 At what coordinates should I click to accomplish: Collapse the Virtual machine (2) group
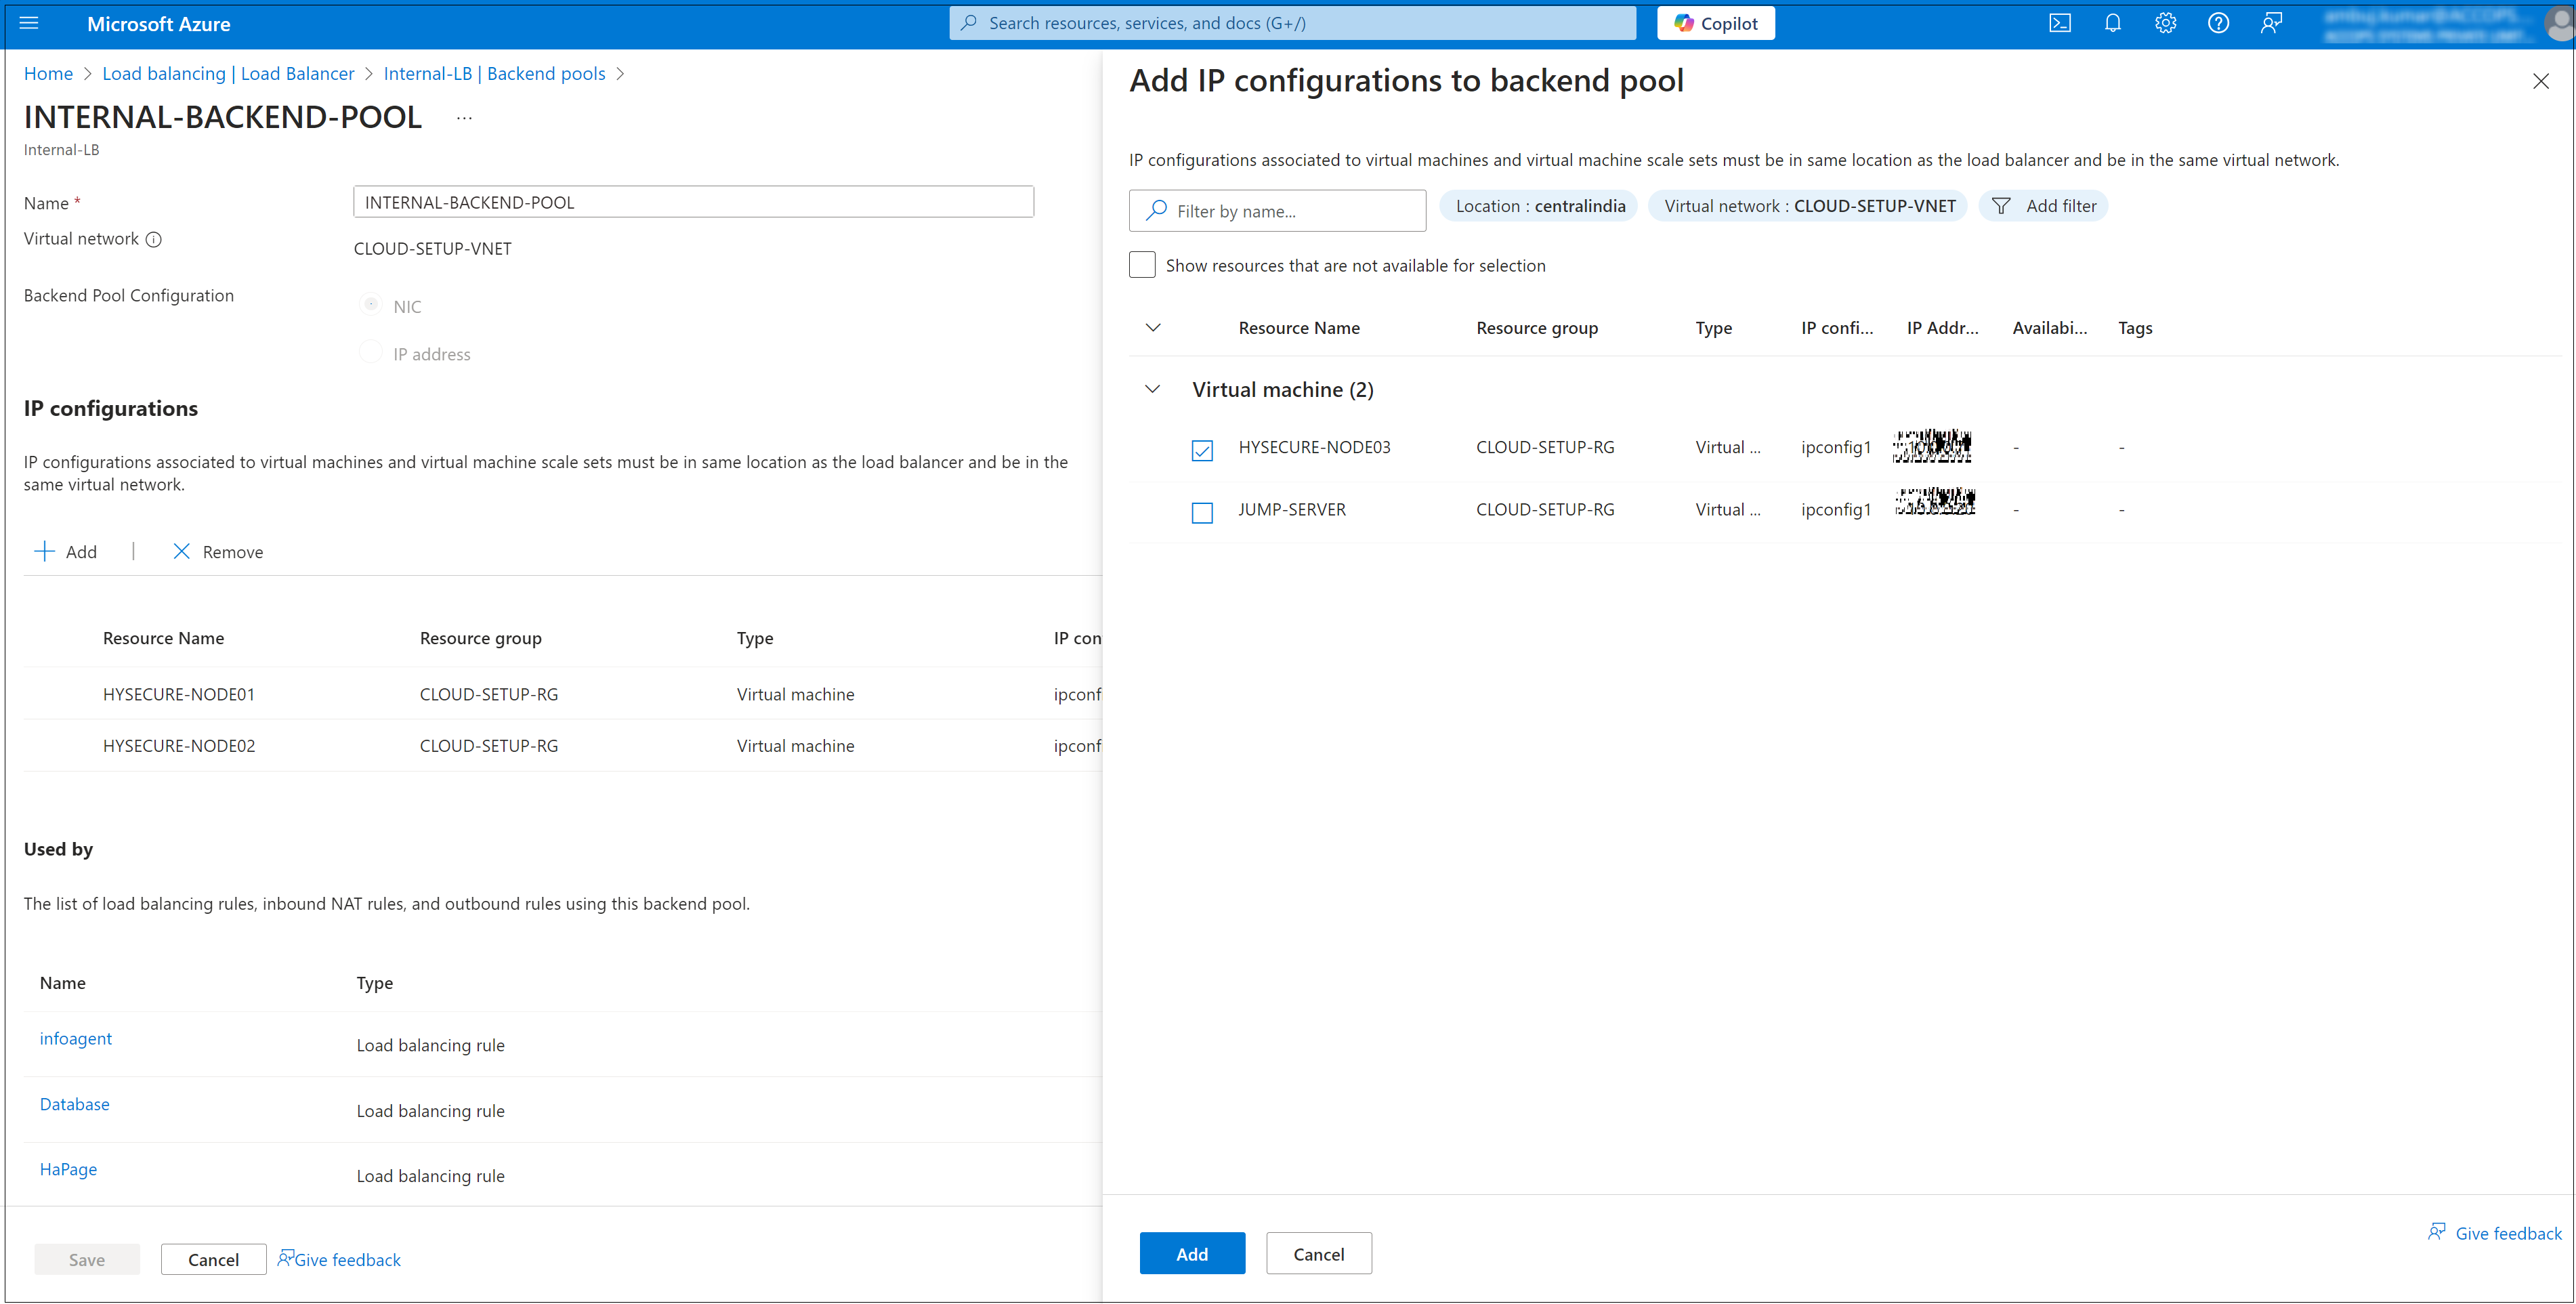[x=1152, y=389]
